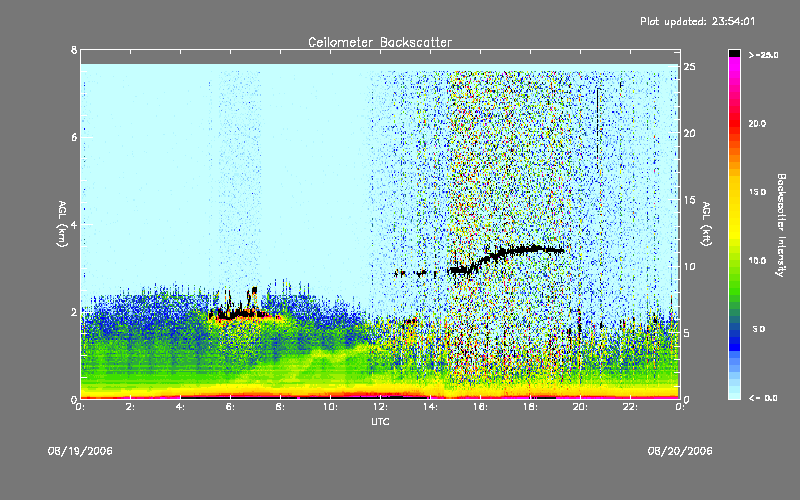Click the 10 kft tick label on right axis

[x=690, y=266]
